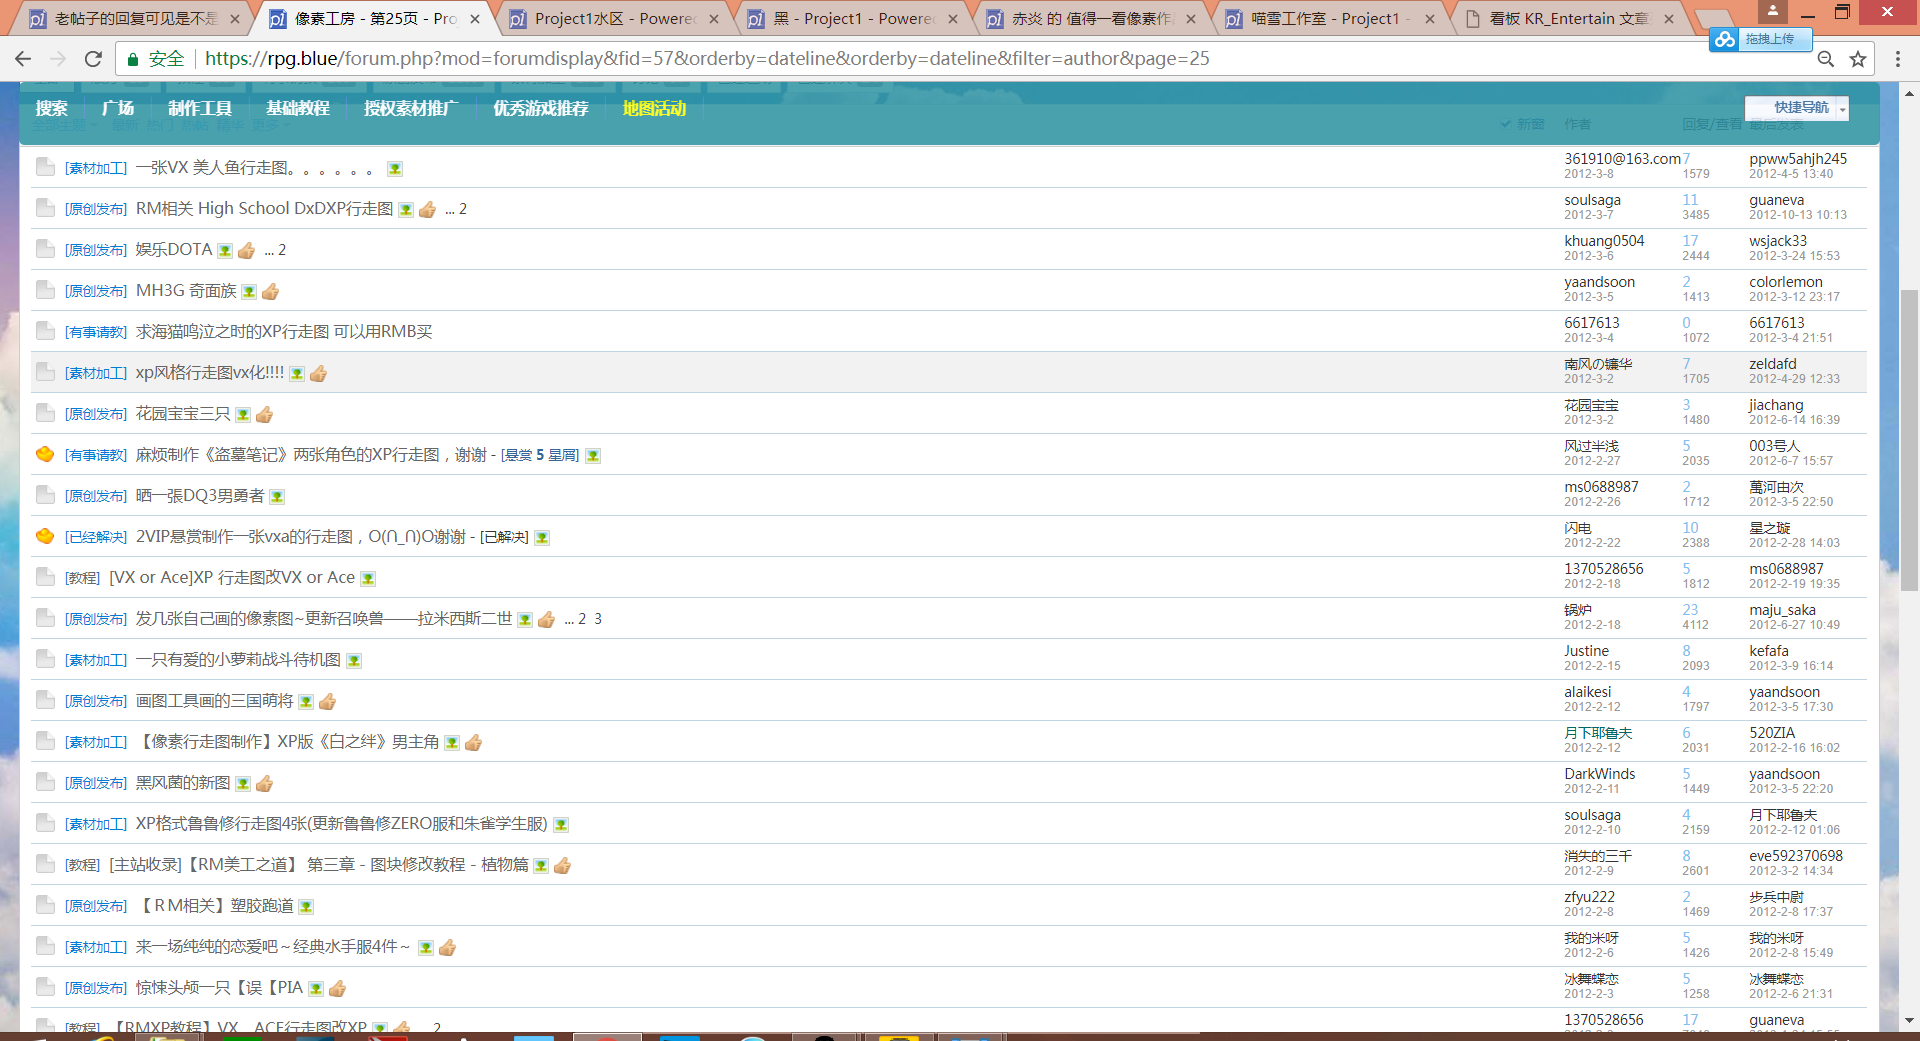Go to page 3 of the 拉米西斯二世 thread
1920x1041 pixels.
click(598, 619)
